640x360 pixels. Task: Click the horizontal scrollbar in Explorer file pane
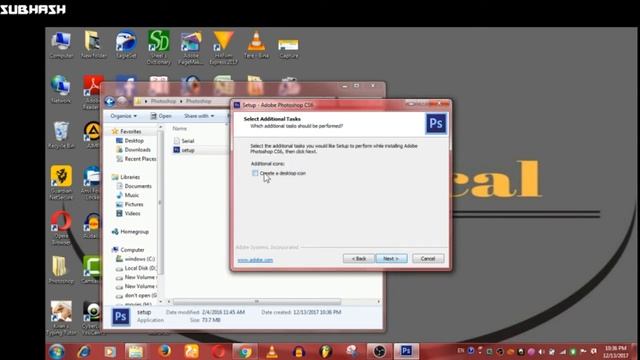pyautogui.click(x=257, y=302)
